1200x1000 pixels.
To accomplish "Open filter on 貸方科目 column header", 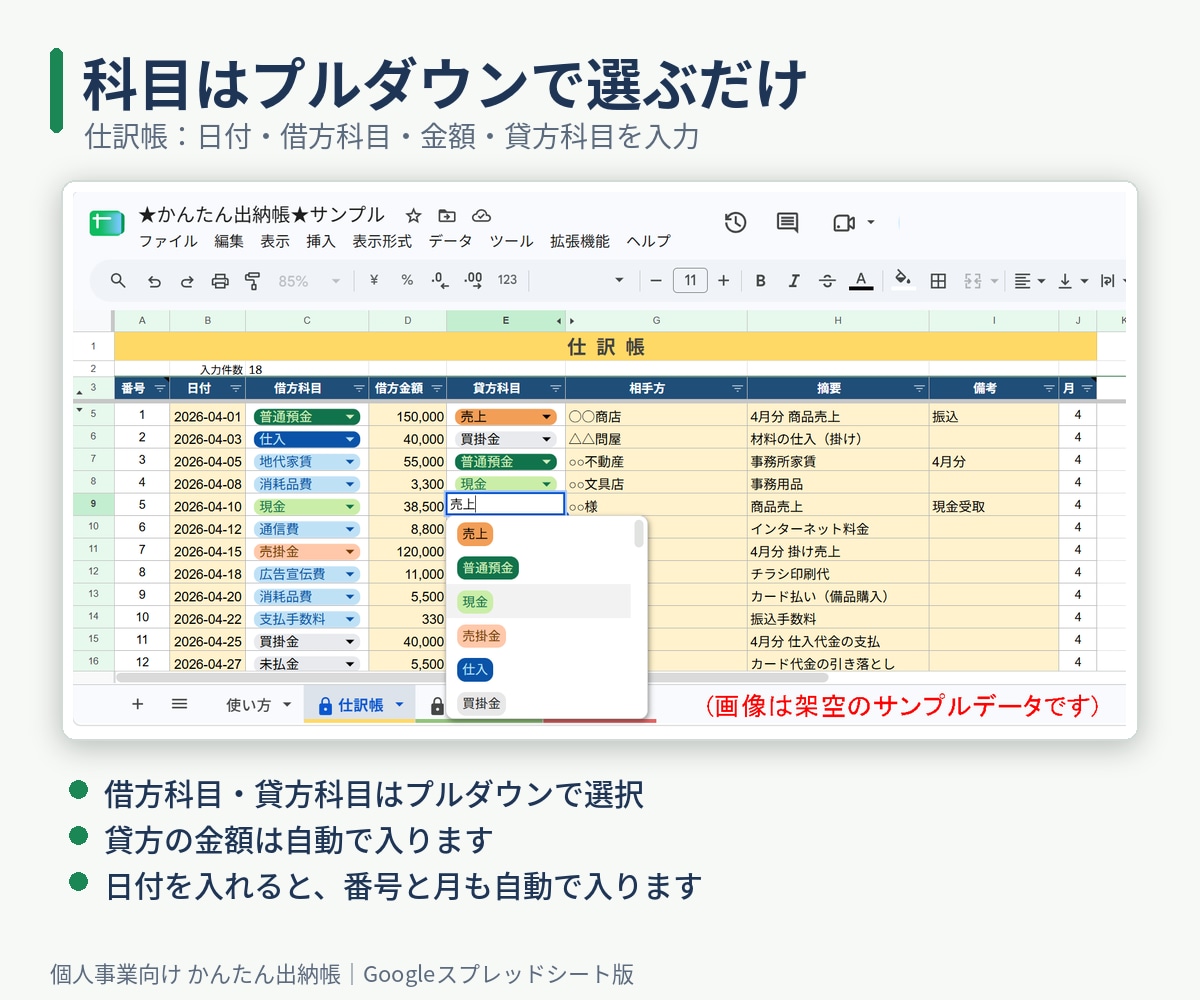I will pos(555,389).
